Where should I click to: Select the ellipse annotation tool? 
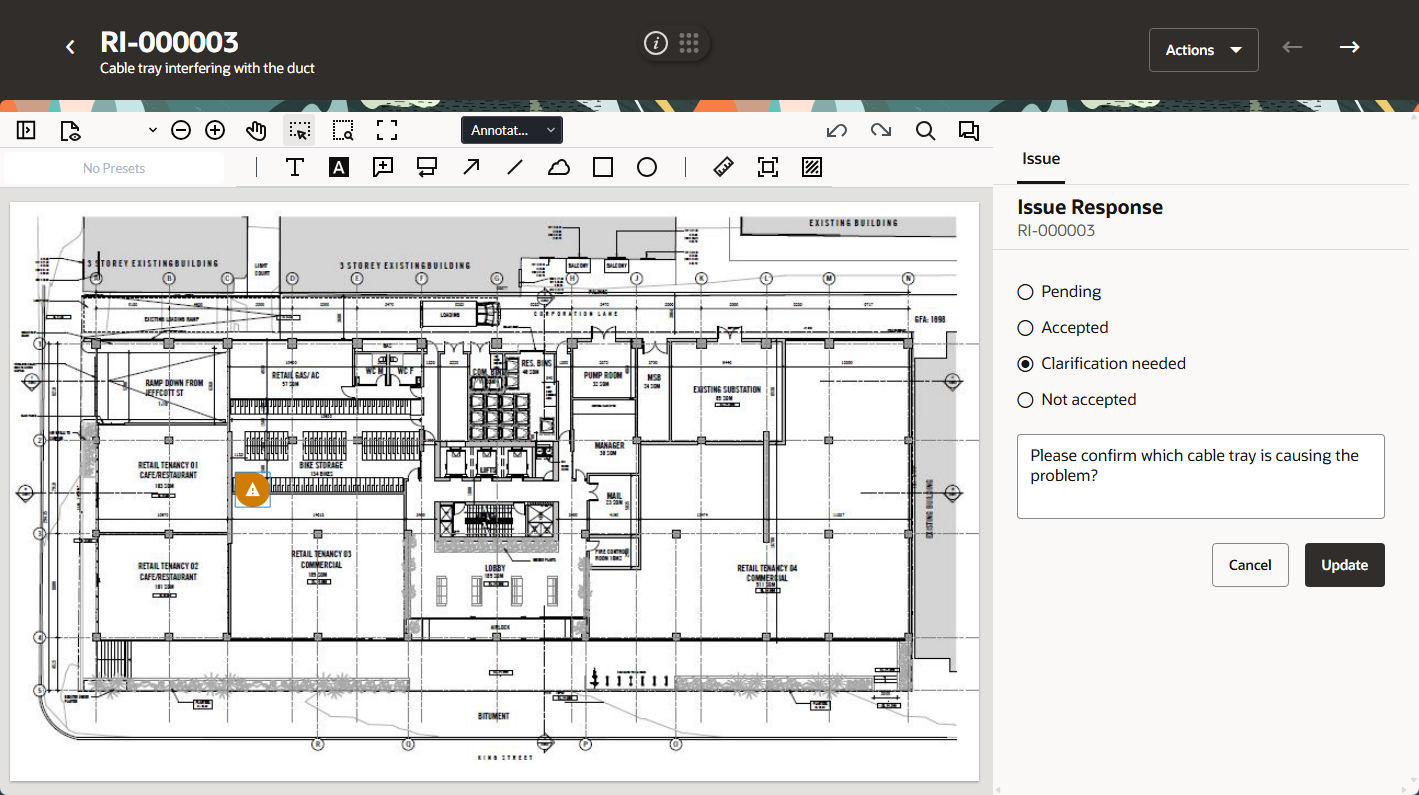[647, 167]
